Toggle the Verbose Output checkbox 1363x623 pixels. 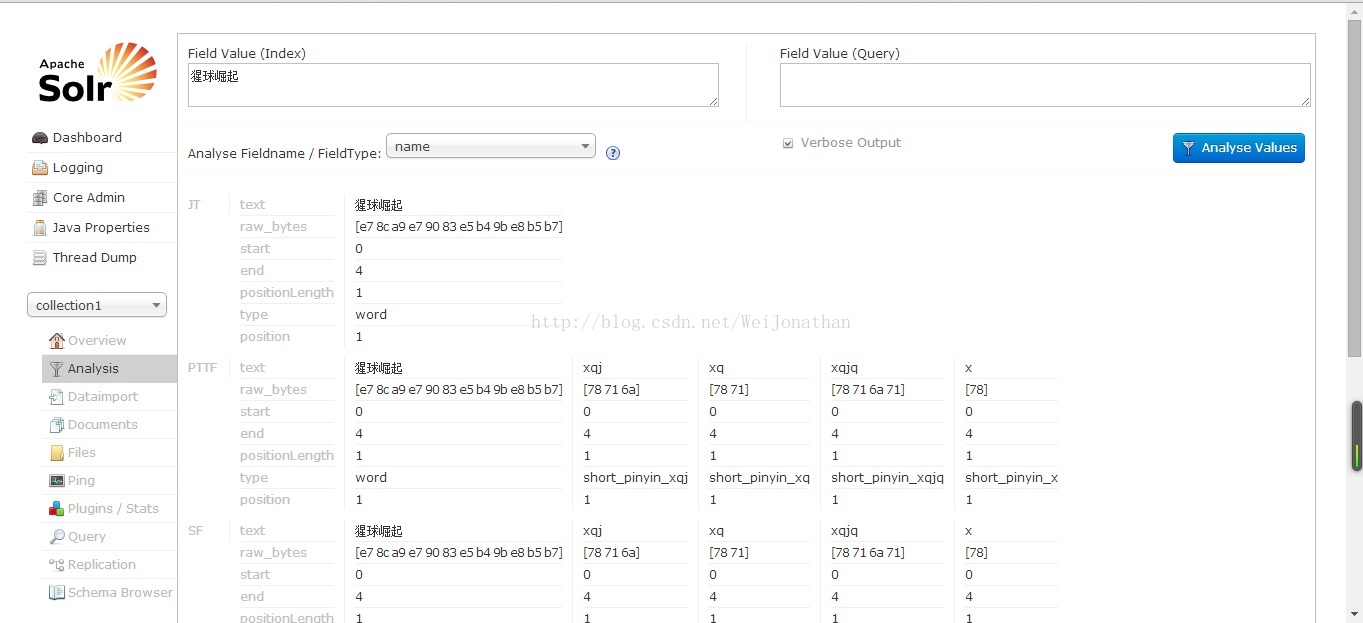(788, 144)
